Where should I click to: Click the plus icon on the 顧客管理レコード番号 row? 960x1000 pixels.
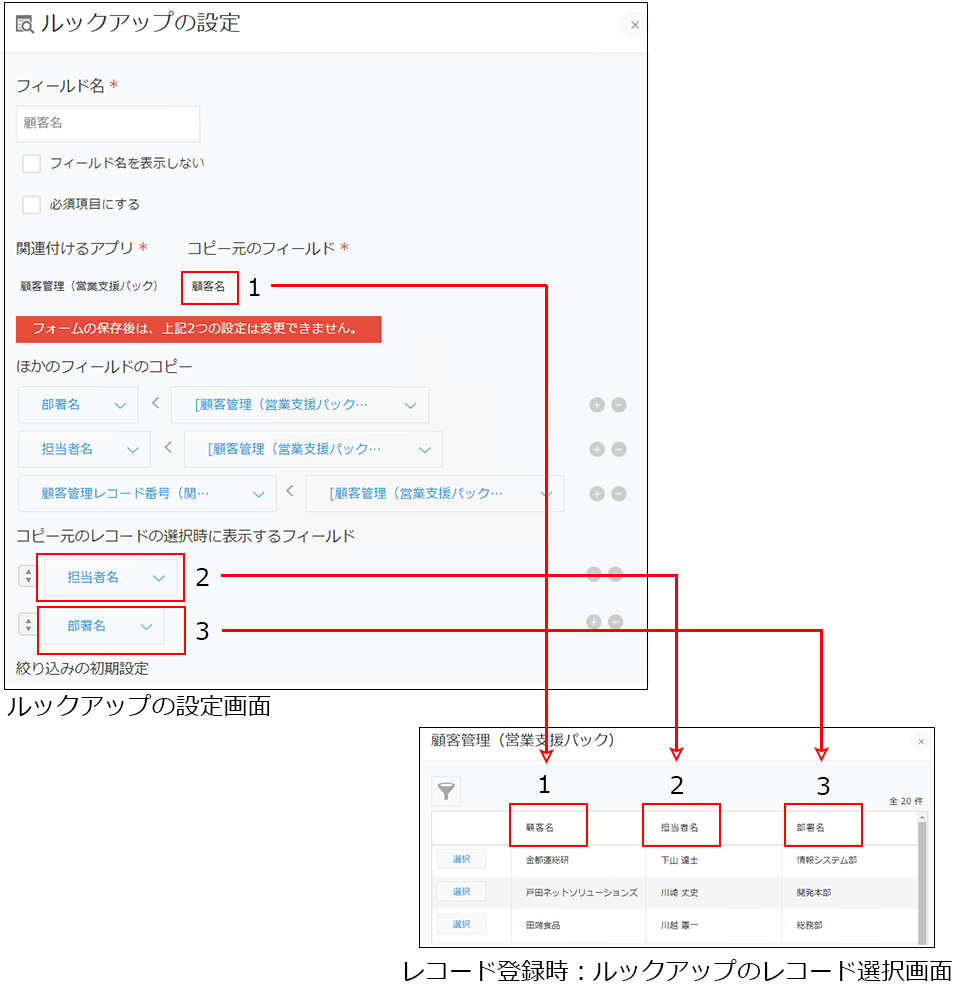click(x=597, y=493)
